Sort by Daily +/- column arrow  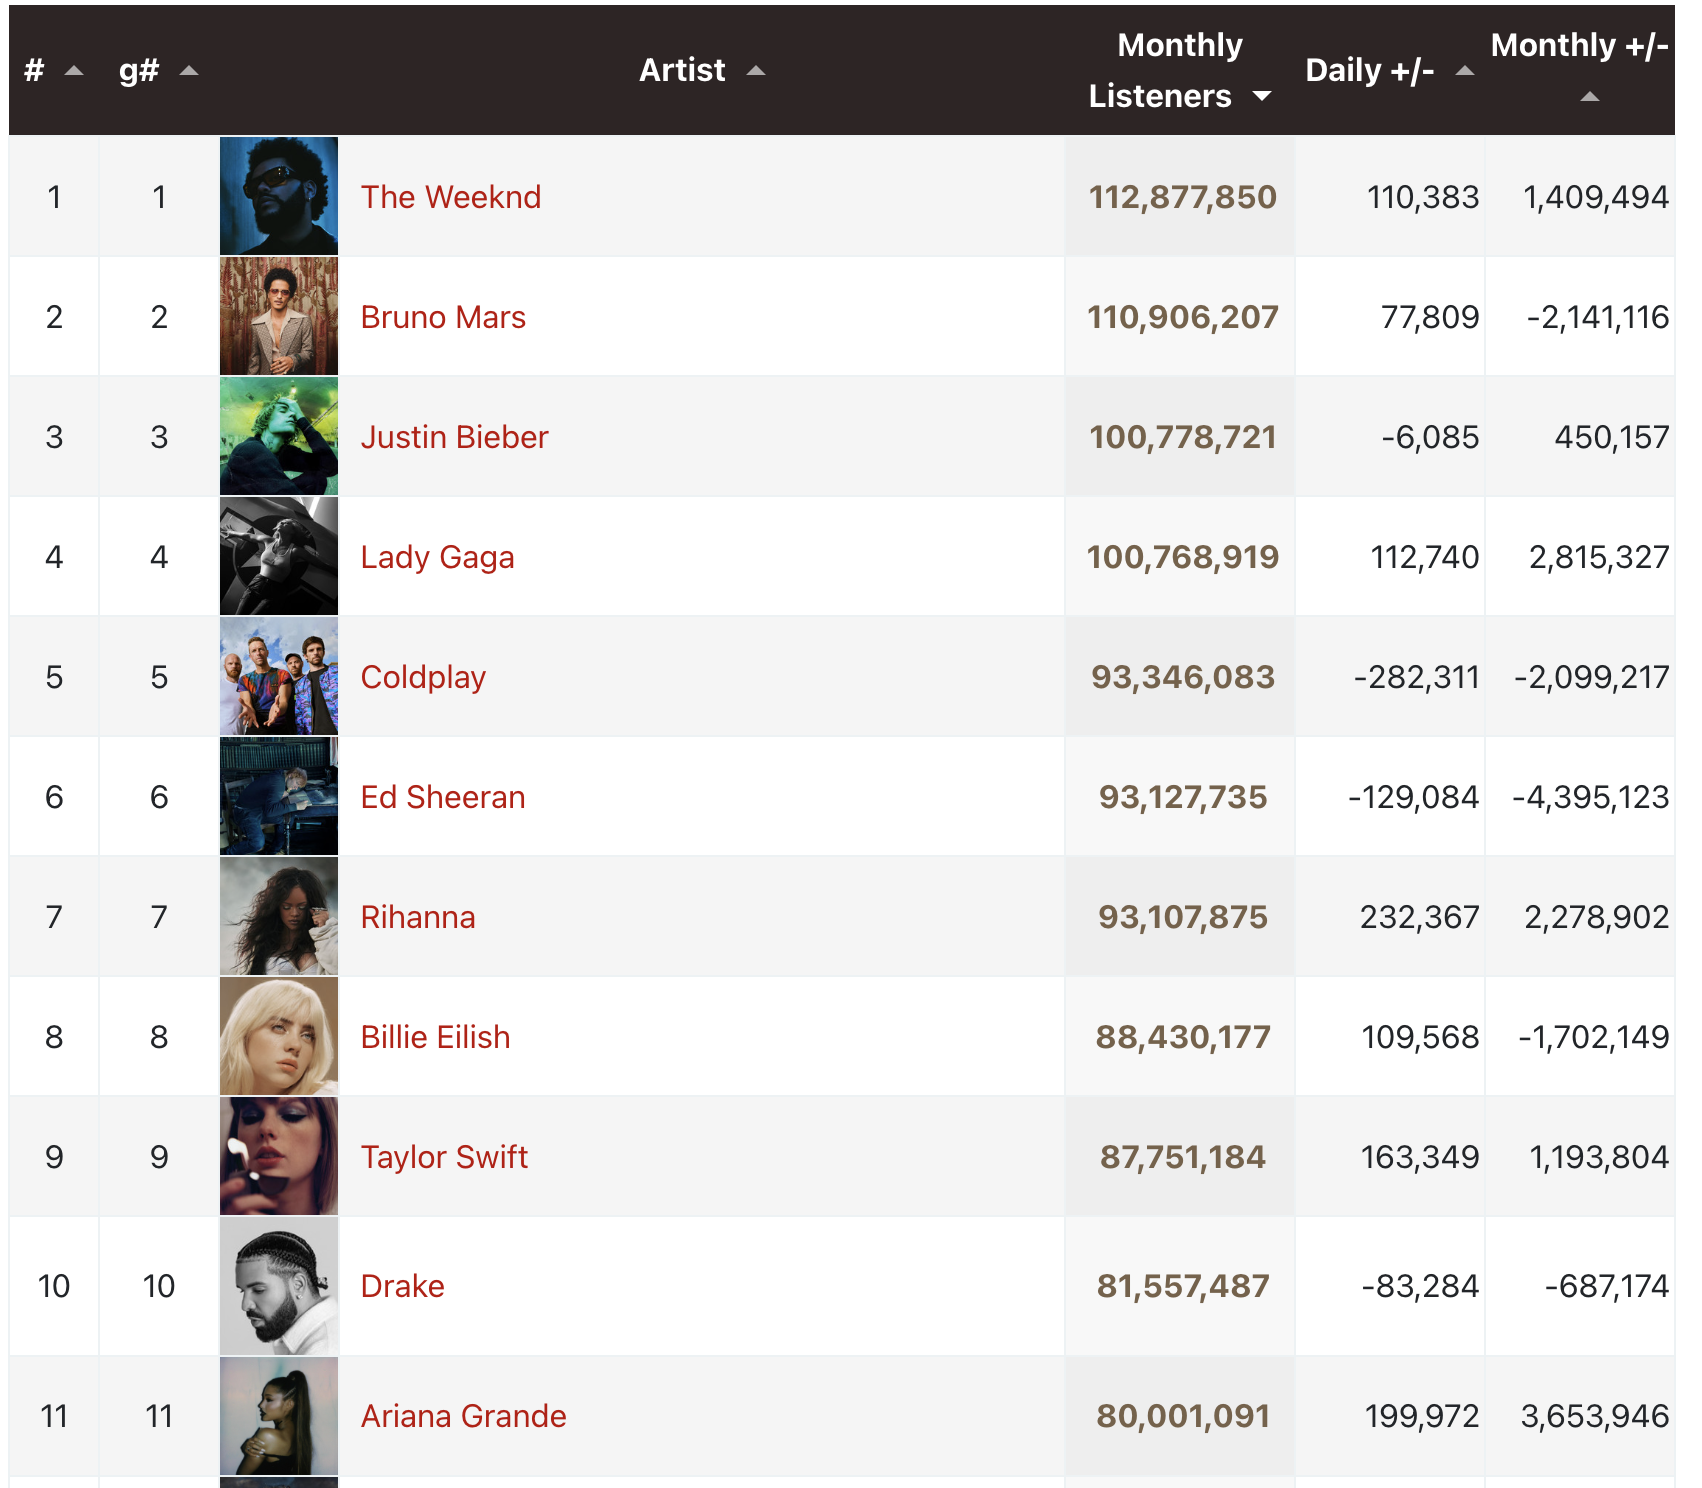tap(1465, 71)
